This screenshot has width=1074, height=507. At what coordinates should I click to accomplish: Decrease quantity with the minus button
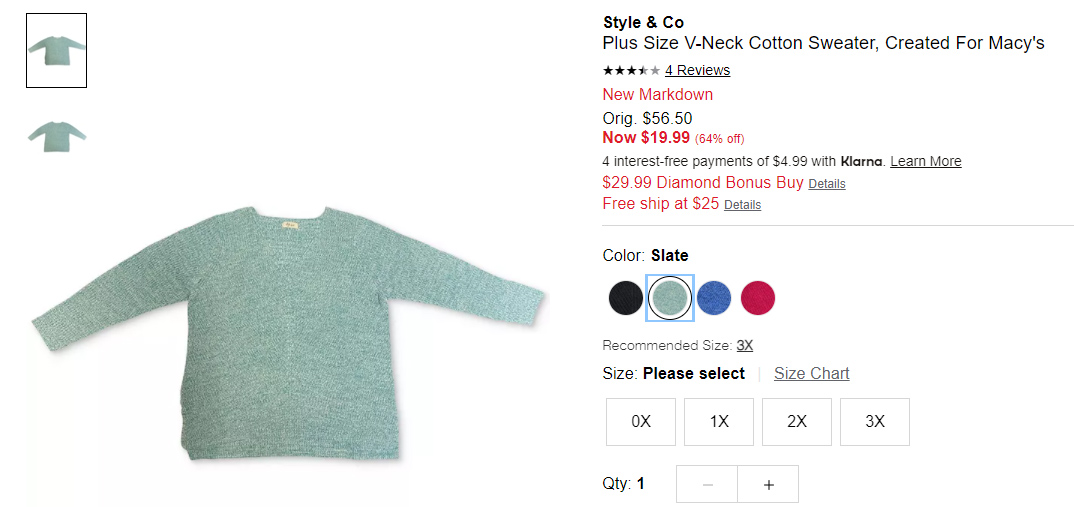pyautogui.click(x=707, y=484)
